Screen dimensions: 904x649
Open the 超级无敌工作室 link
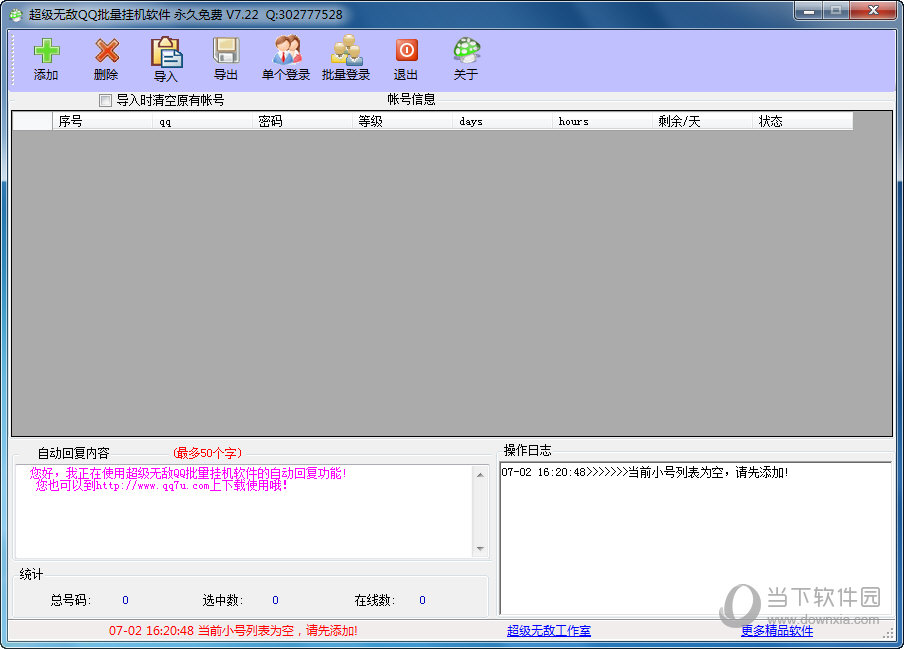point(549,631)
